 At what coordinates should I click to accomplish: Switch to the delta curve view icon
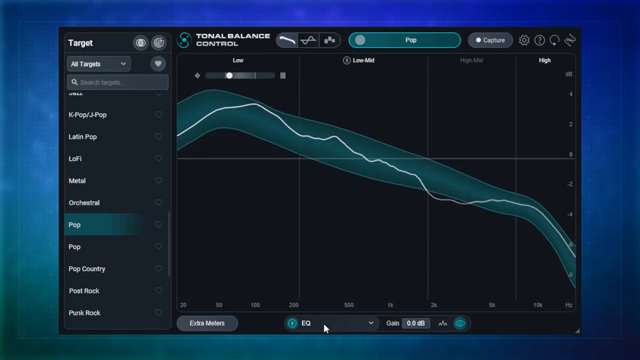pyautogui.click(x=308, y=40)
